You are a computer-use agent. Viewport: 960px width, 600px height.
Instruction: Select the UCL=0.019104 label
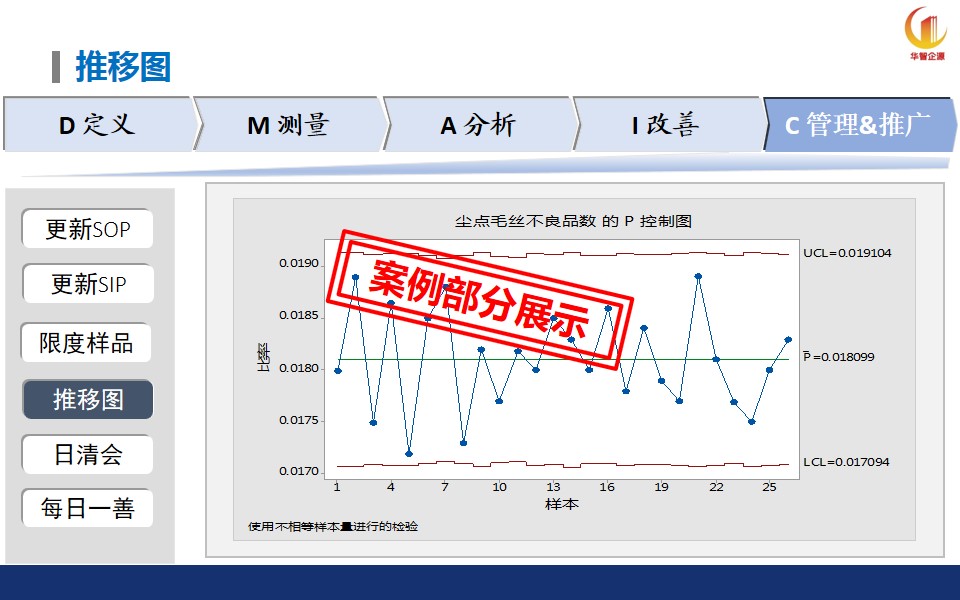pyautogui.click(x=847, y=253)
